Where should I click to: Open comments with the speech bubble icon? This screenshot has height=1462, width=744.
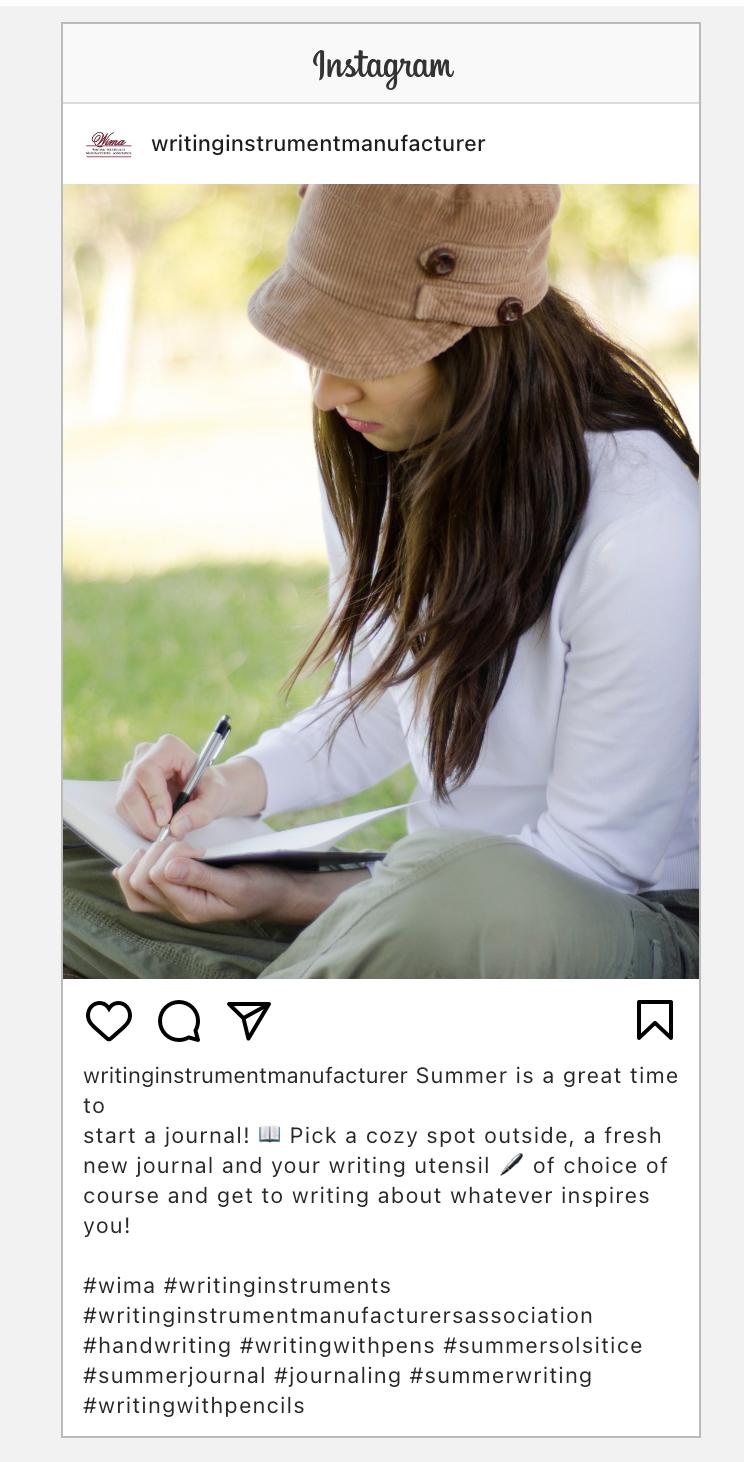click(179, 1021)
